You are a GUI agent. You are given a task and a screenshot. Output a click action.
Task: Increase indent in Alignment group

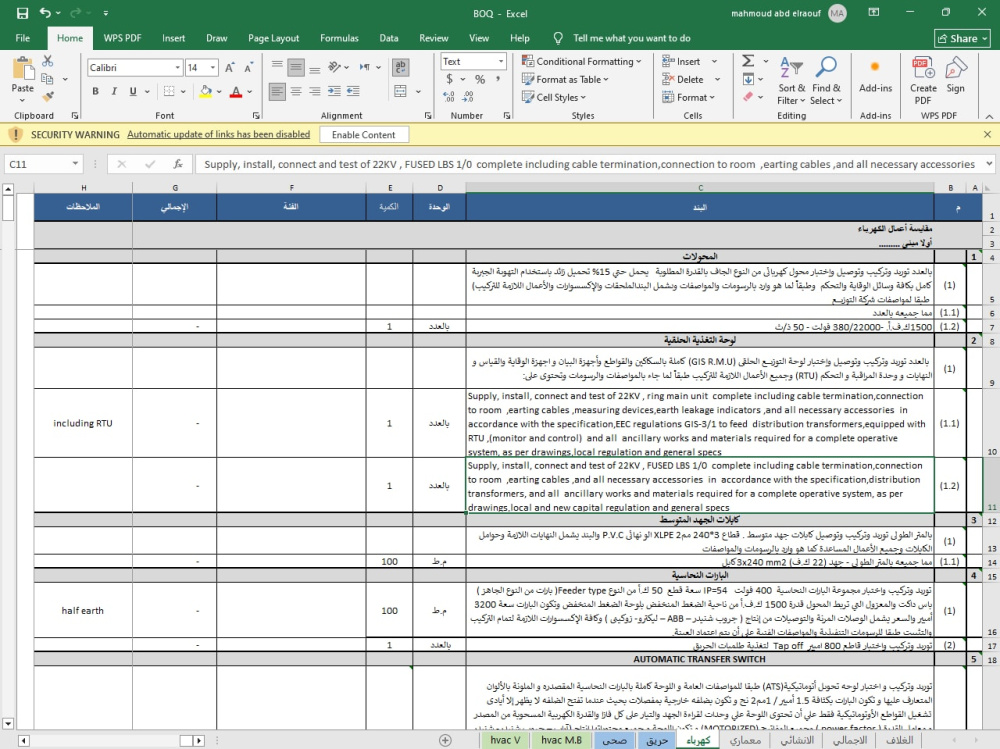334,91
